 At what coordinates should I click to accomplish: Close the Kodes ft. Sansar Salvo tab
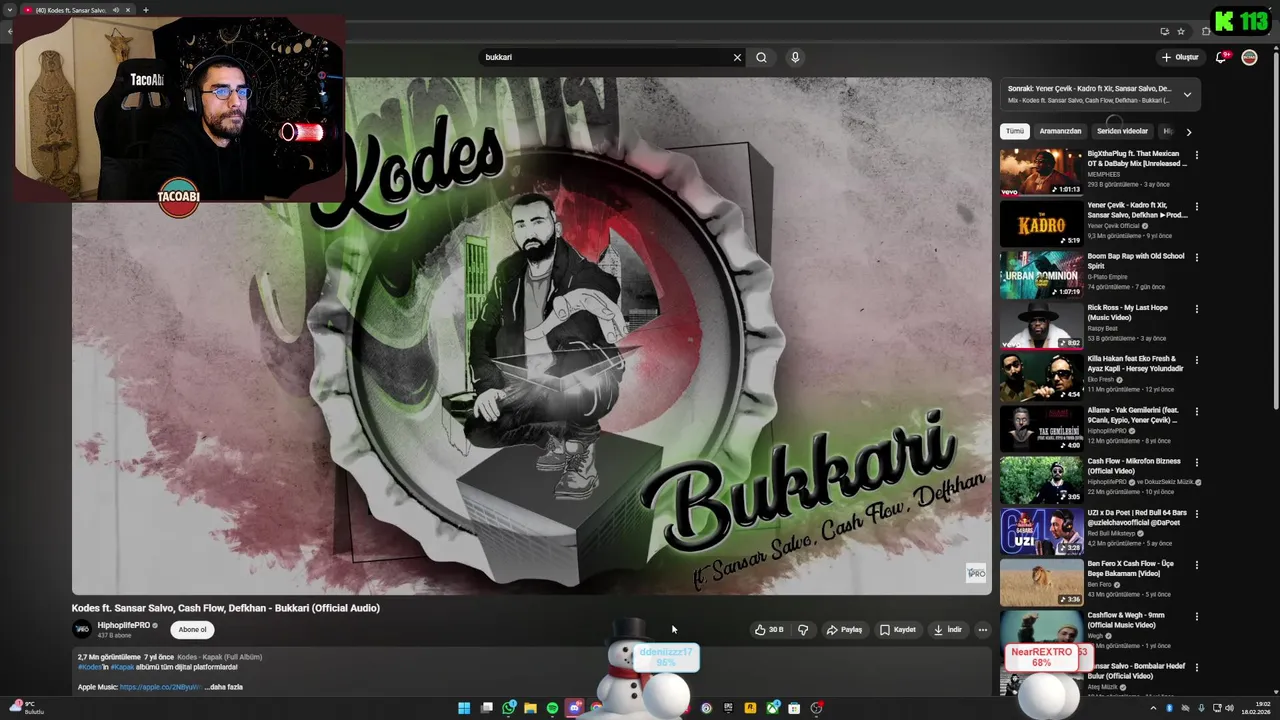pos(130,10)
